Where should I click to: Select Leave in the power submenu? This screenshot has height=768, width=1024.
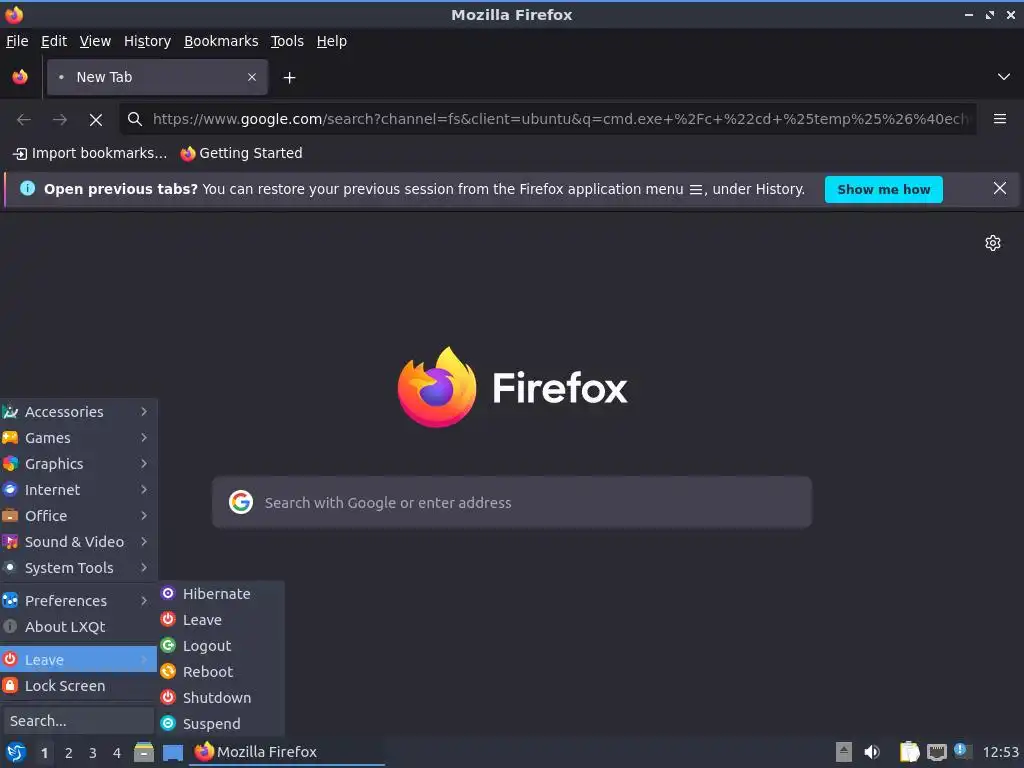[221, 620]
